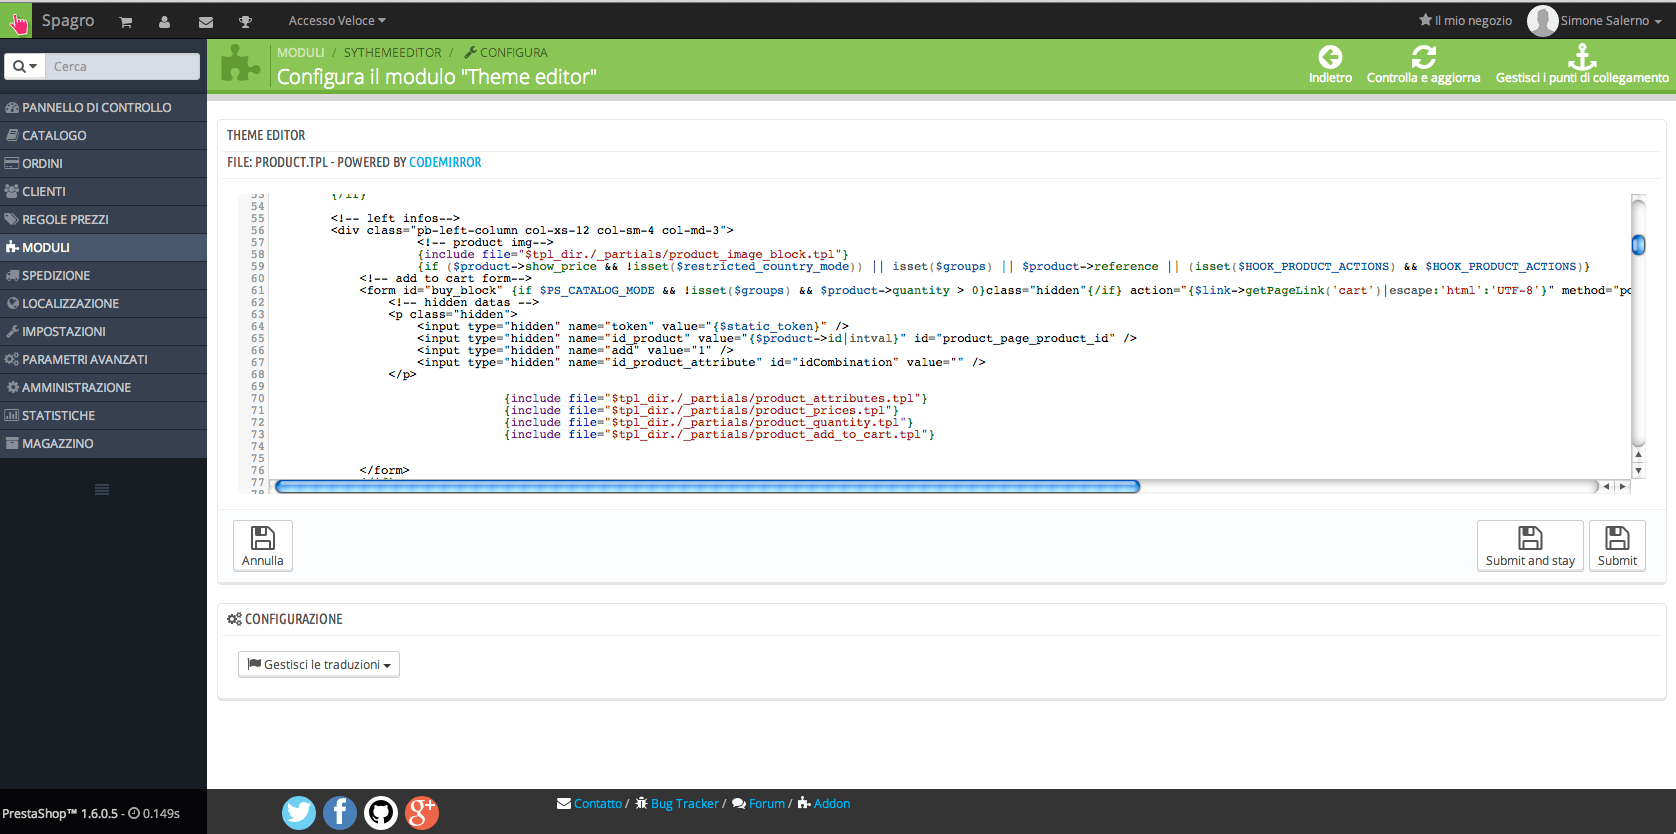Image resolution: width=1676 pixels, height=834 pixels.
Task: Click code line with product_quantity.tpl include
Action: pyautogui.click(x=709, y=422)
